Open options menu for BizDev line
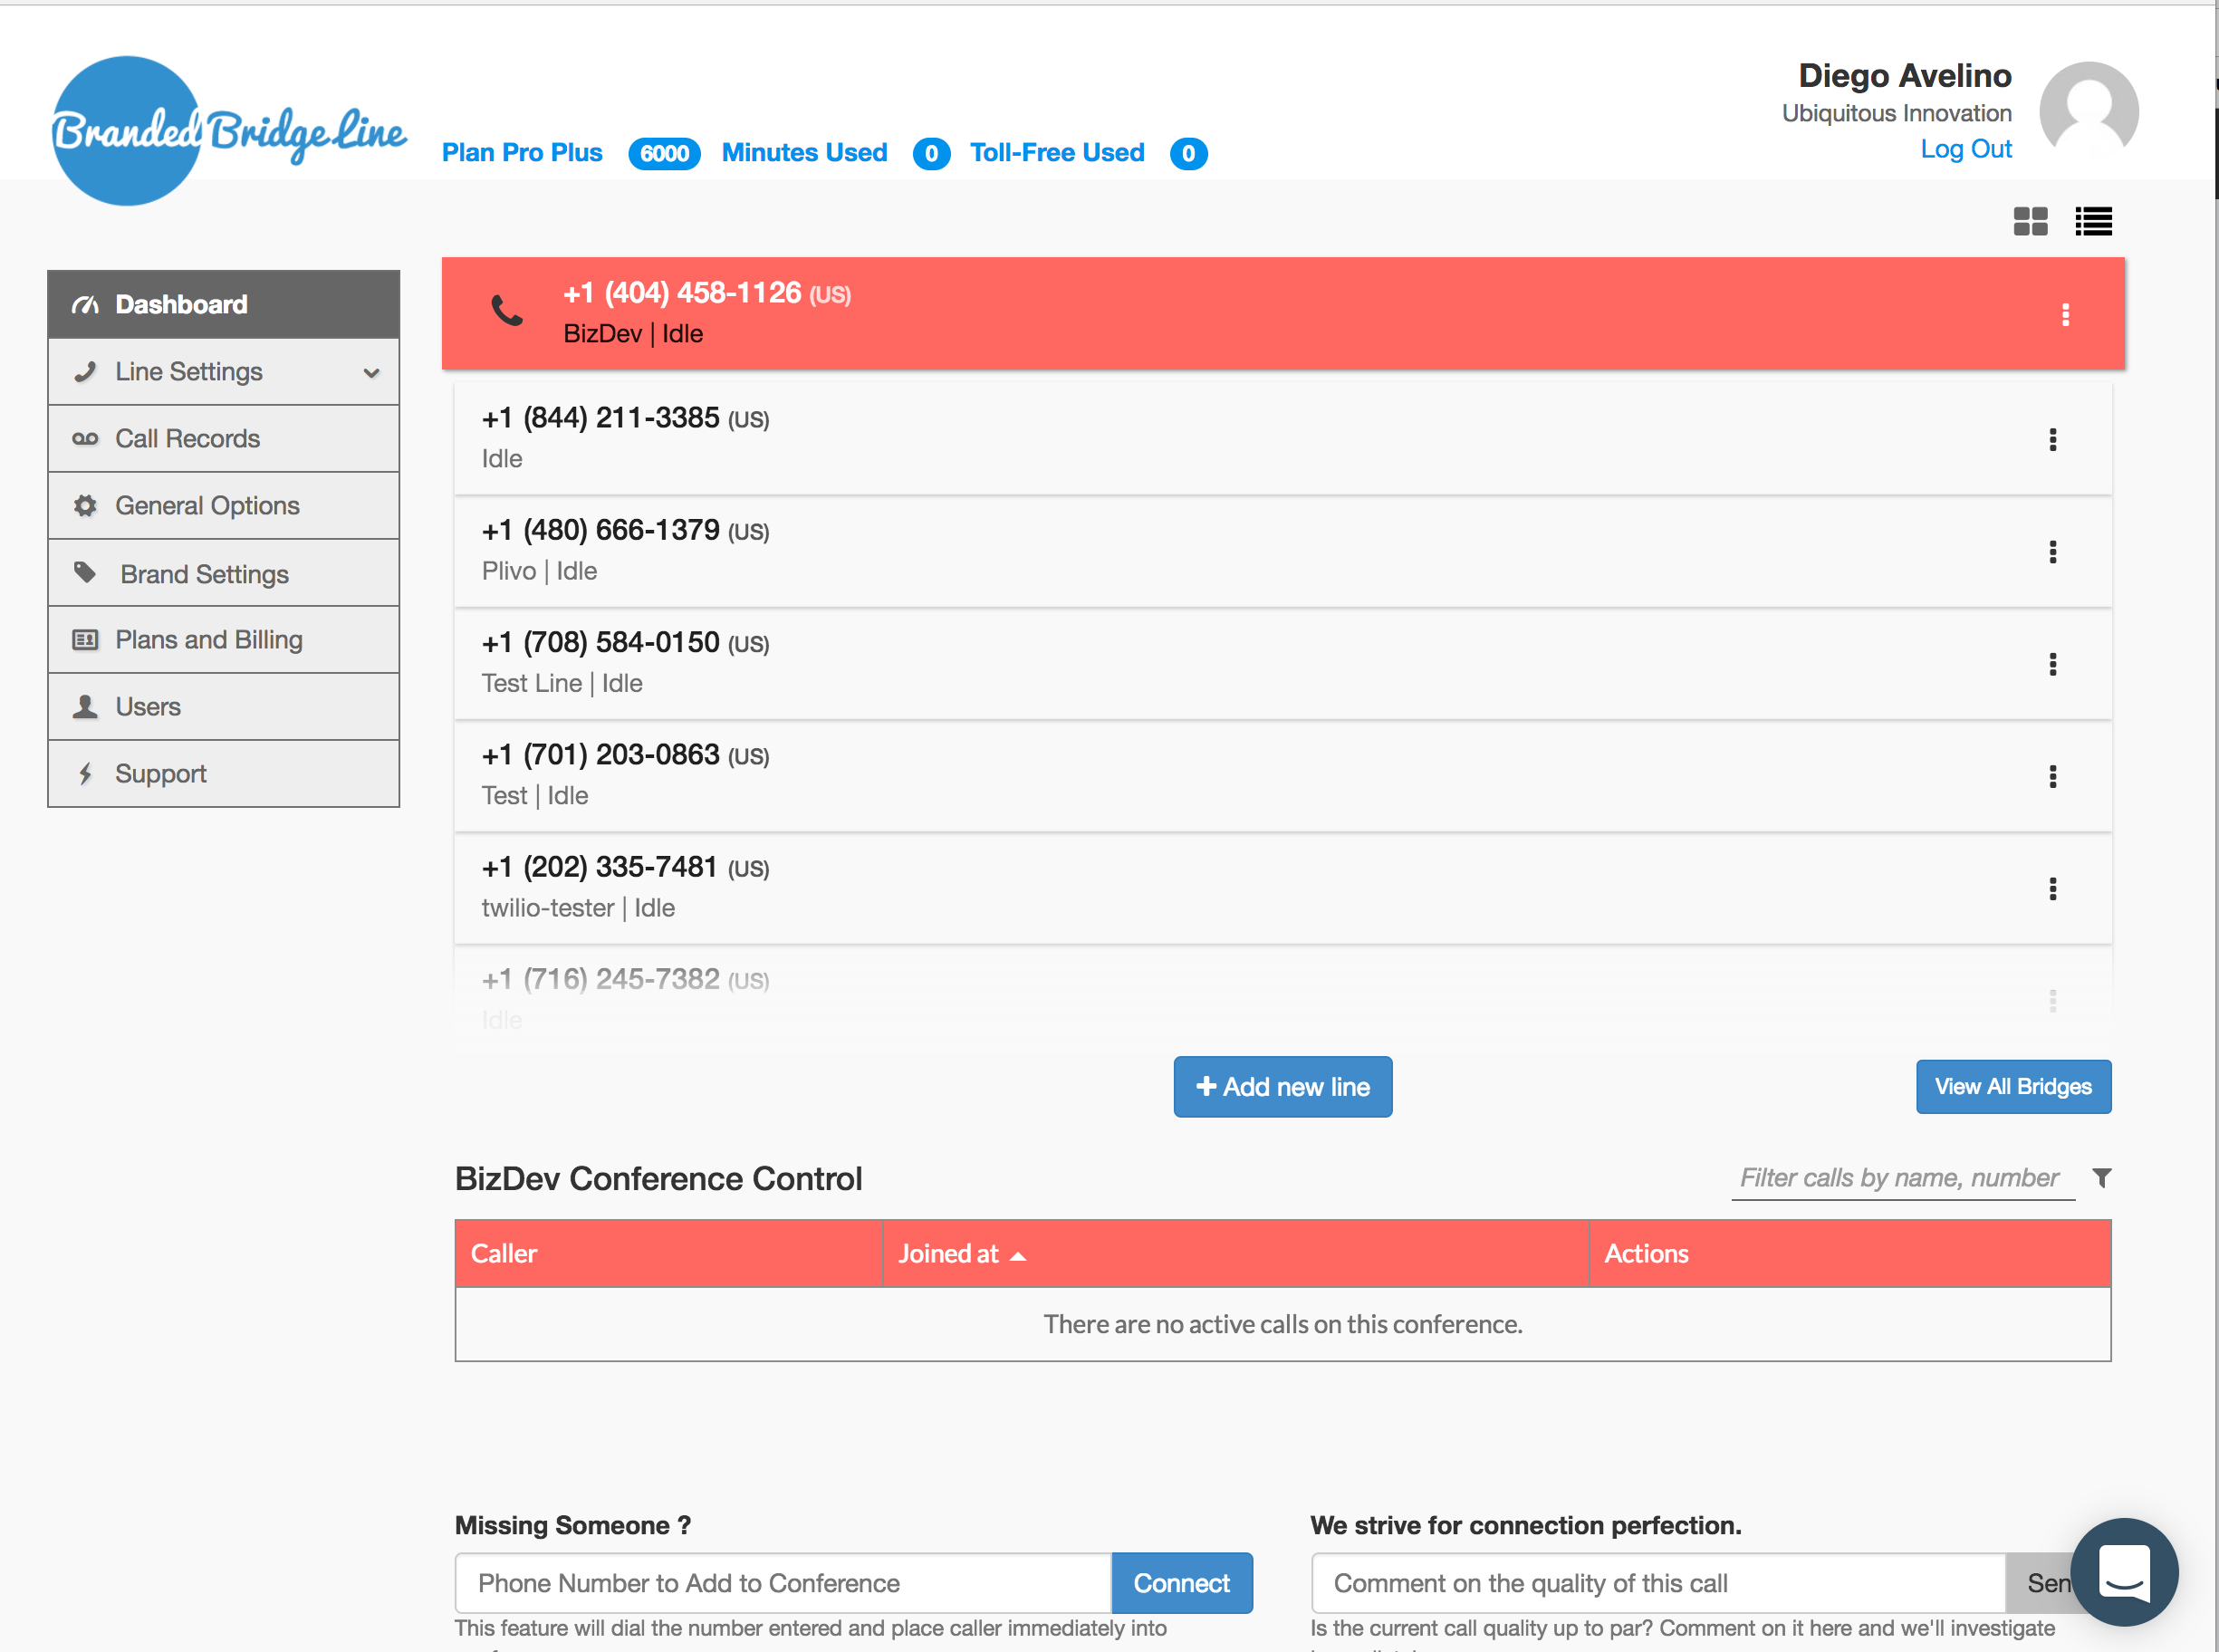The width and height of the screenshot is (2219, 1652). tap(2065, 315)
